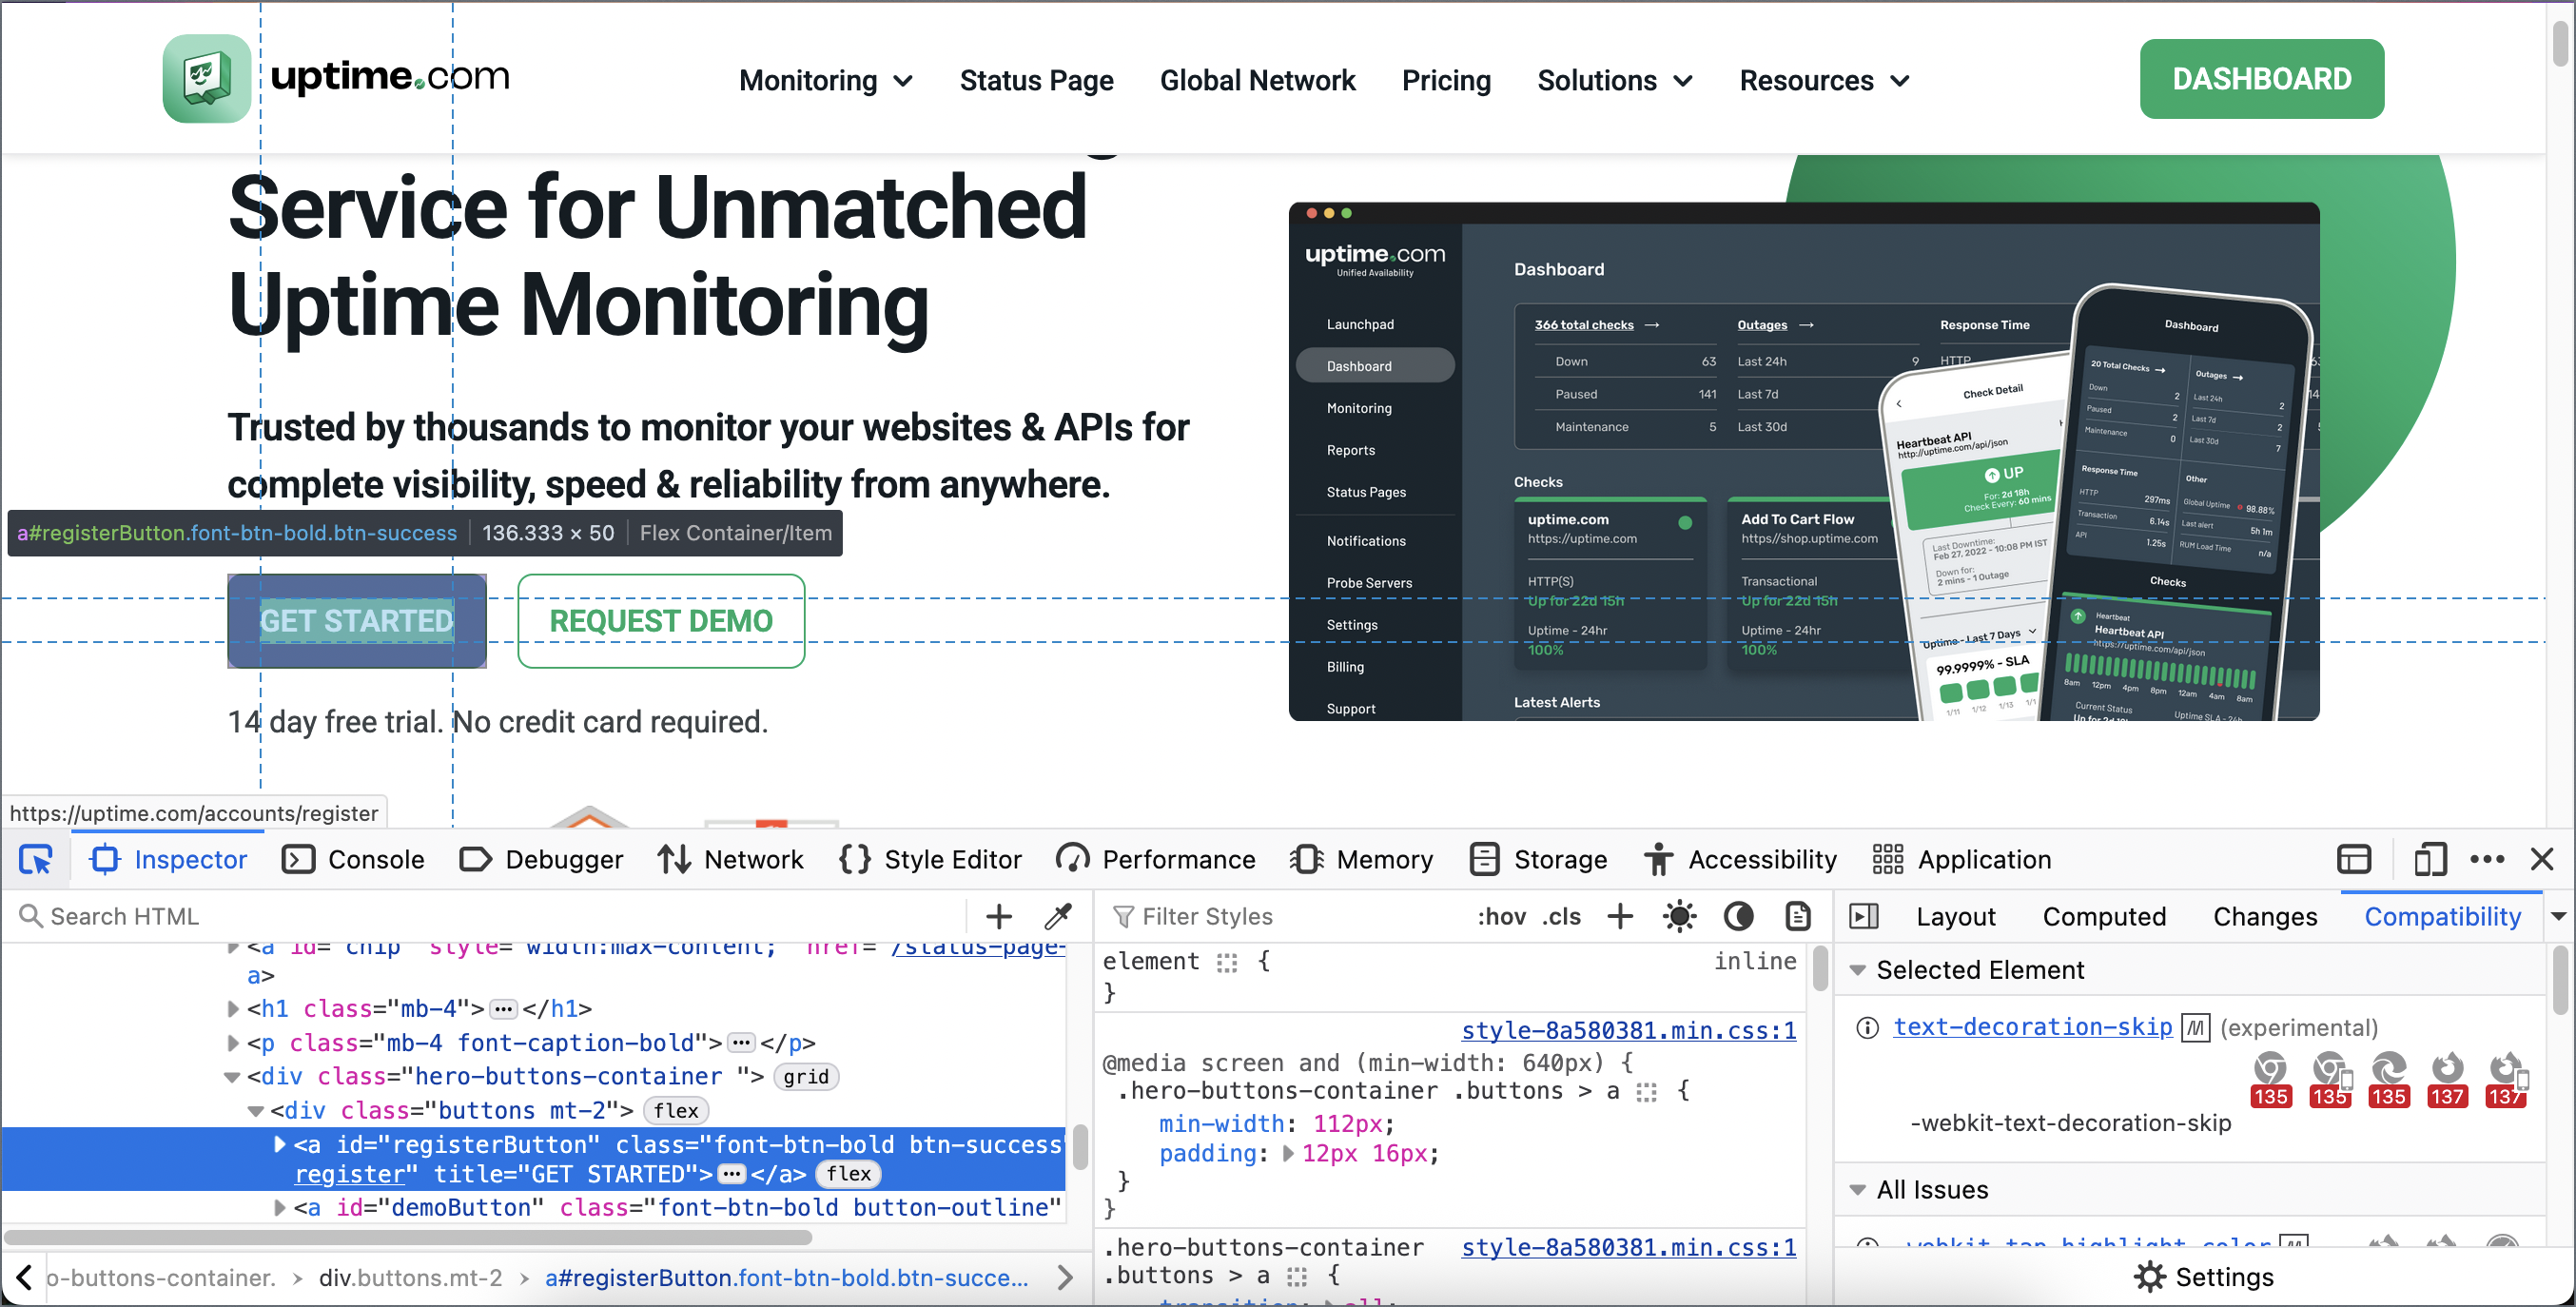Open the Debugger panel
Viewport: 2576px width, 1307px height.
tap(541, 860)
